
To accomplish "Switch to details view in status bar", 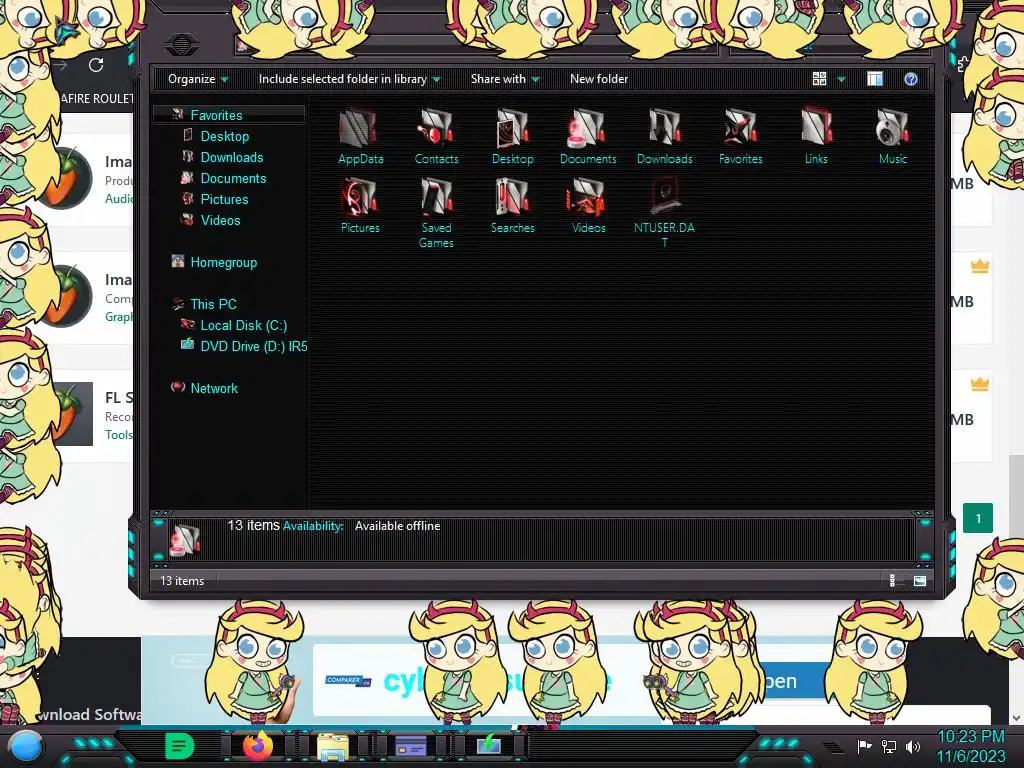I will click(x=893, y=581).
